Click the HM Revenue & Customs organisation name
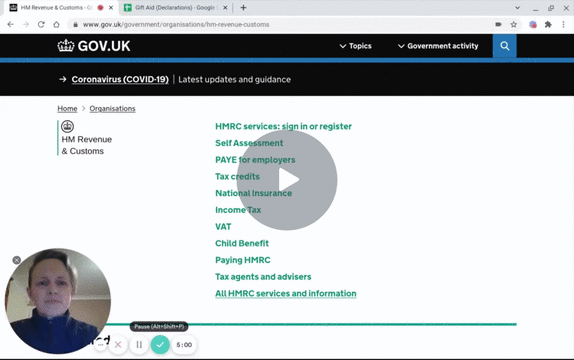This screenshot has height=360, width=574. pyautogui.click(x=87, y=145)
